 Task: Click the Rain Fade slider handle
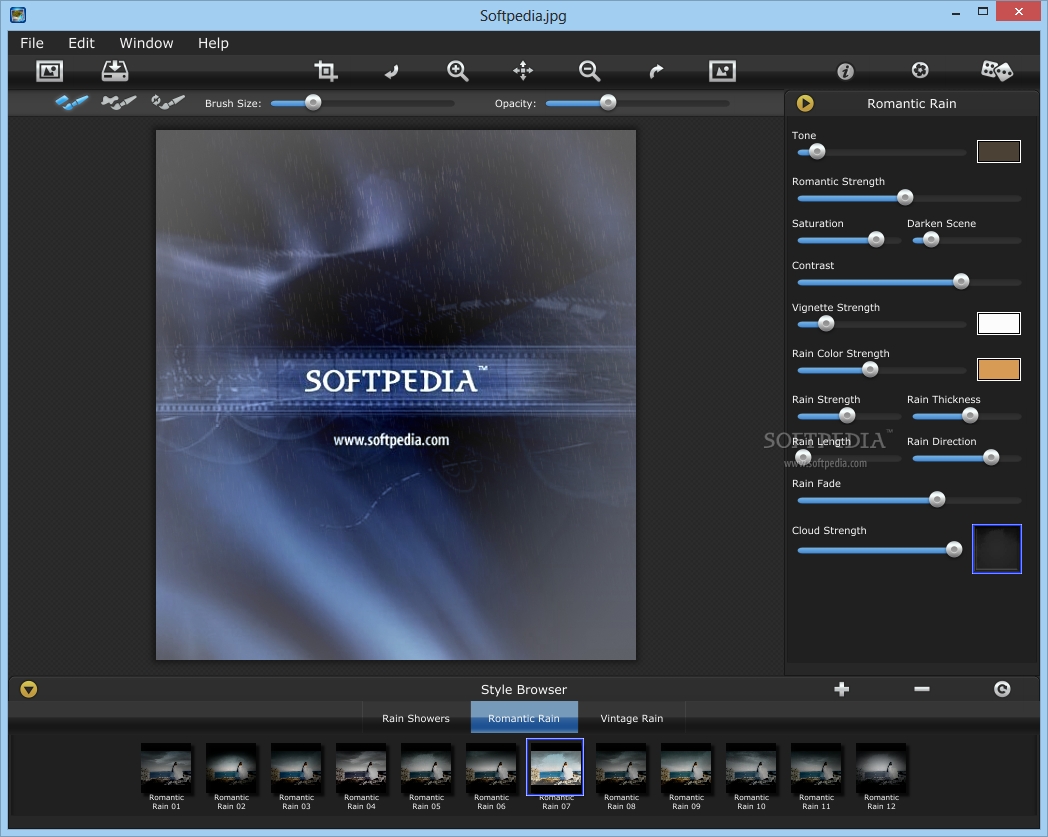(937, 499)
